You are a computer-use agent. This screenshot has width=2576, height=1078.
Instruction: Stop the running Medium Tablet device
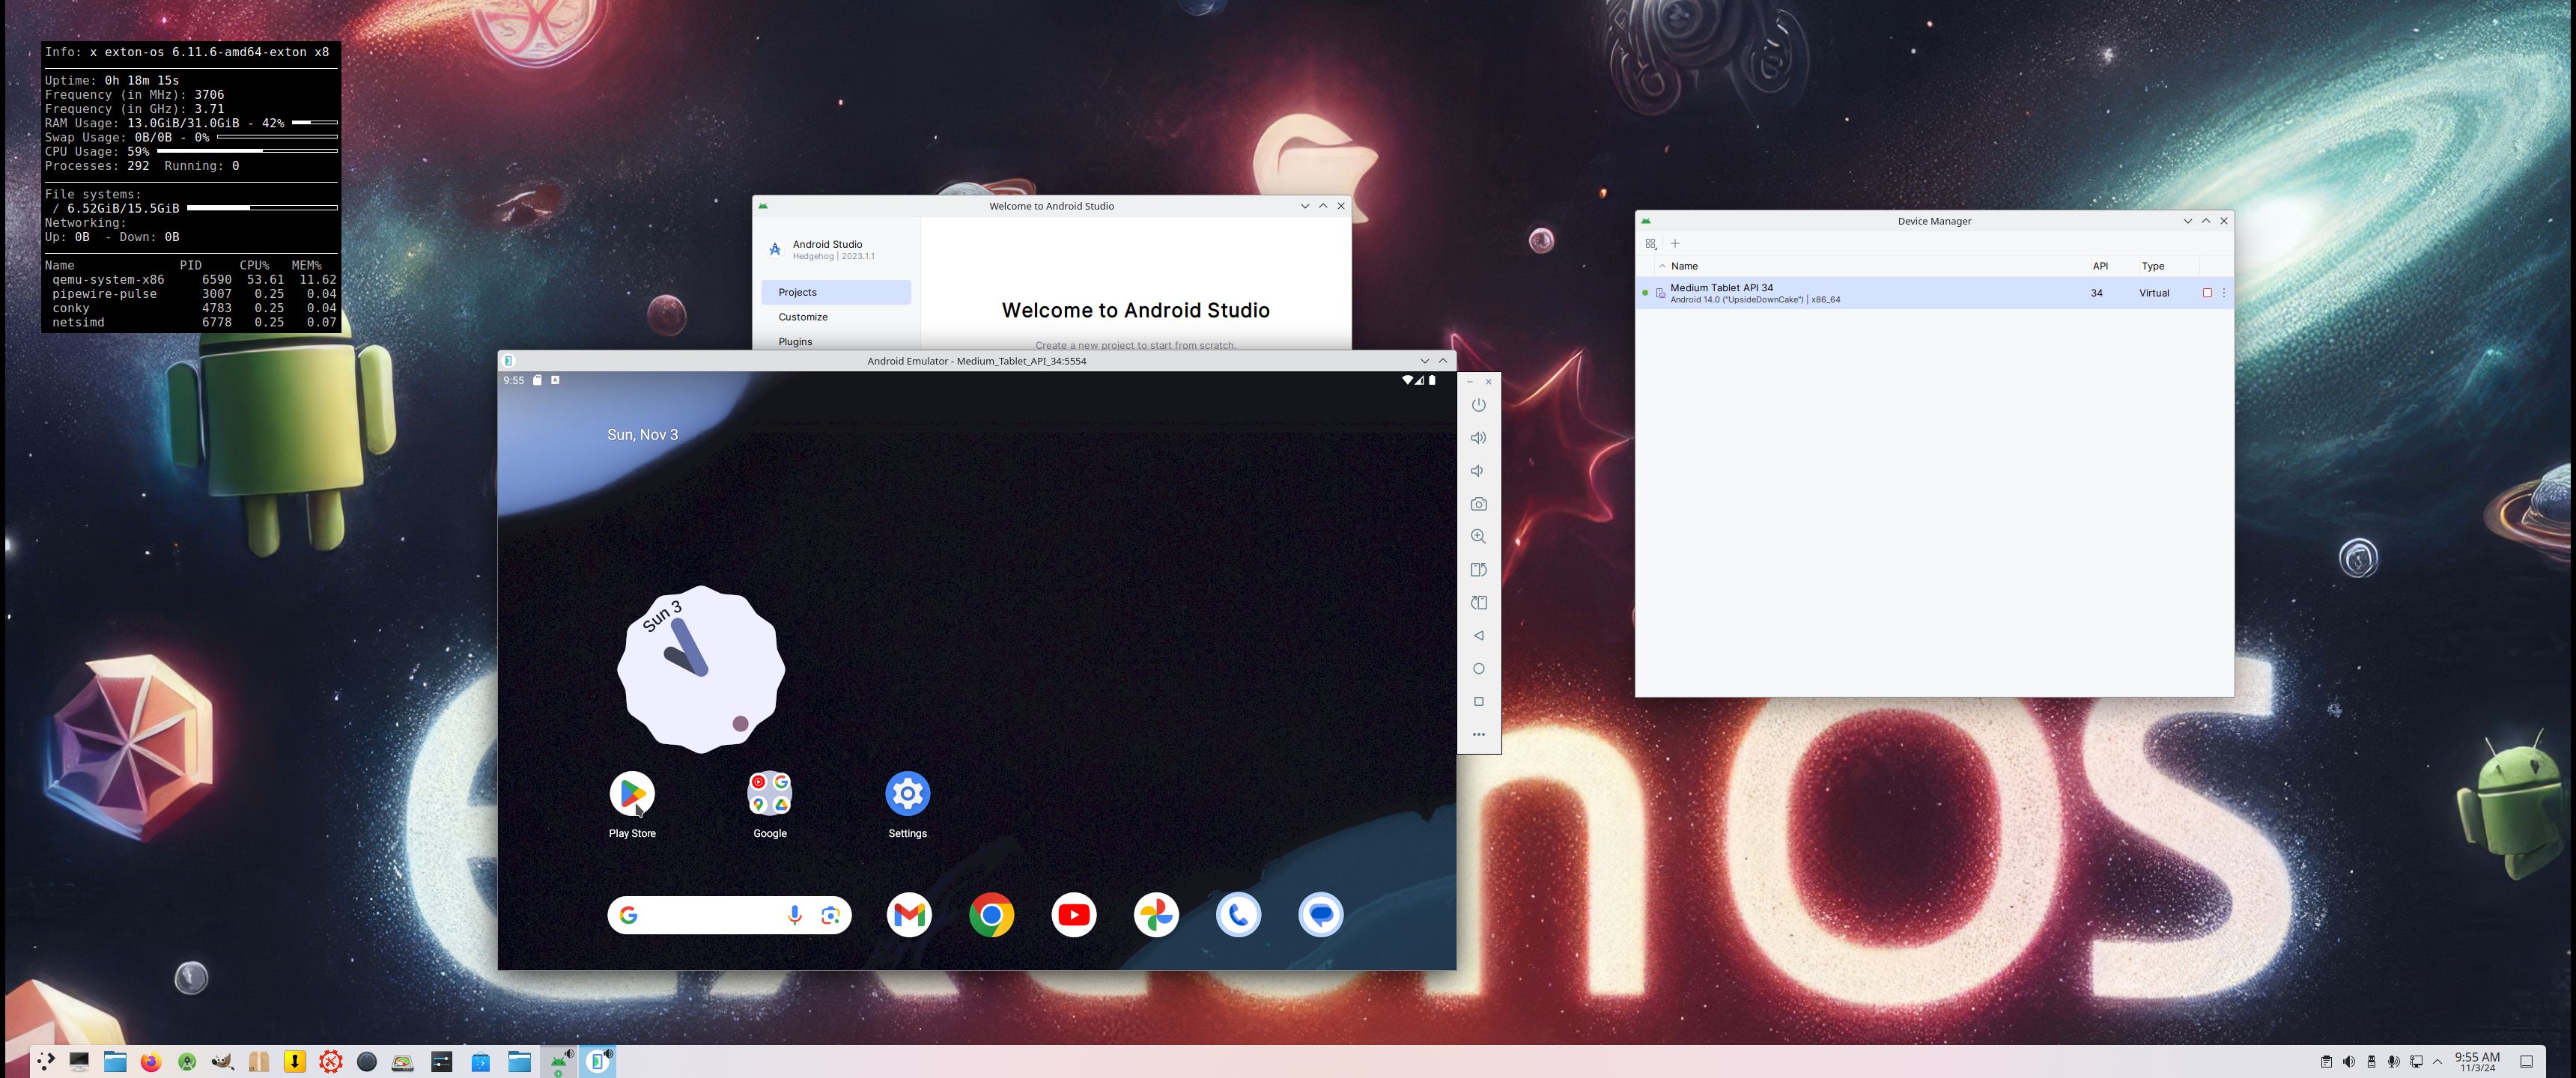pos(2207,293)
